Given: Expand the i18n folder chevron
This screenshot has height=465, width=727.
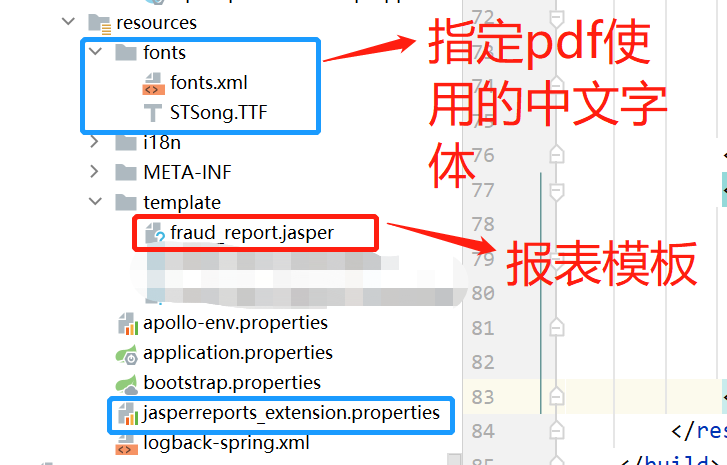Looking at the screenshot, I should pyautogui.click(x=94, y=141).
